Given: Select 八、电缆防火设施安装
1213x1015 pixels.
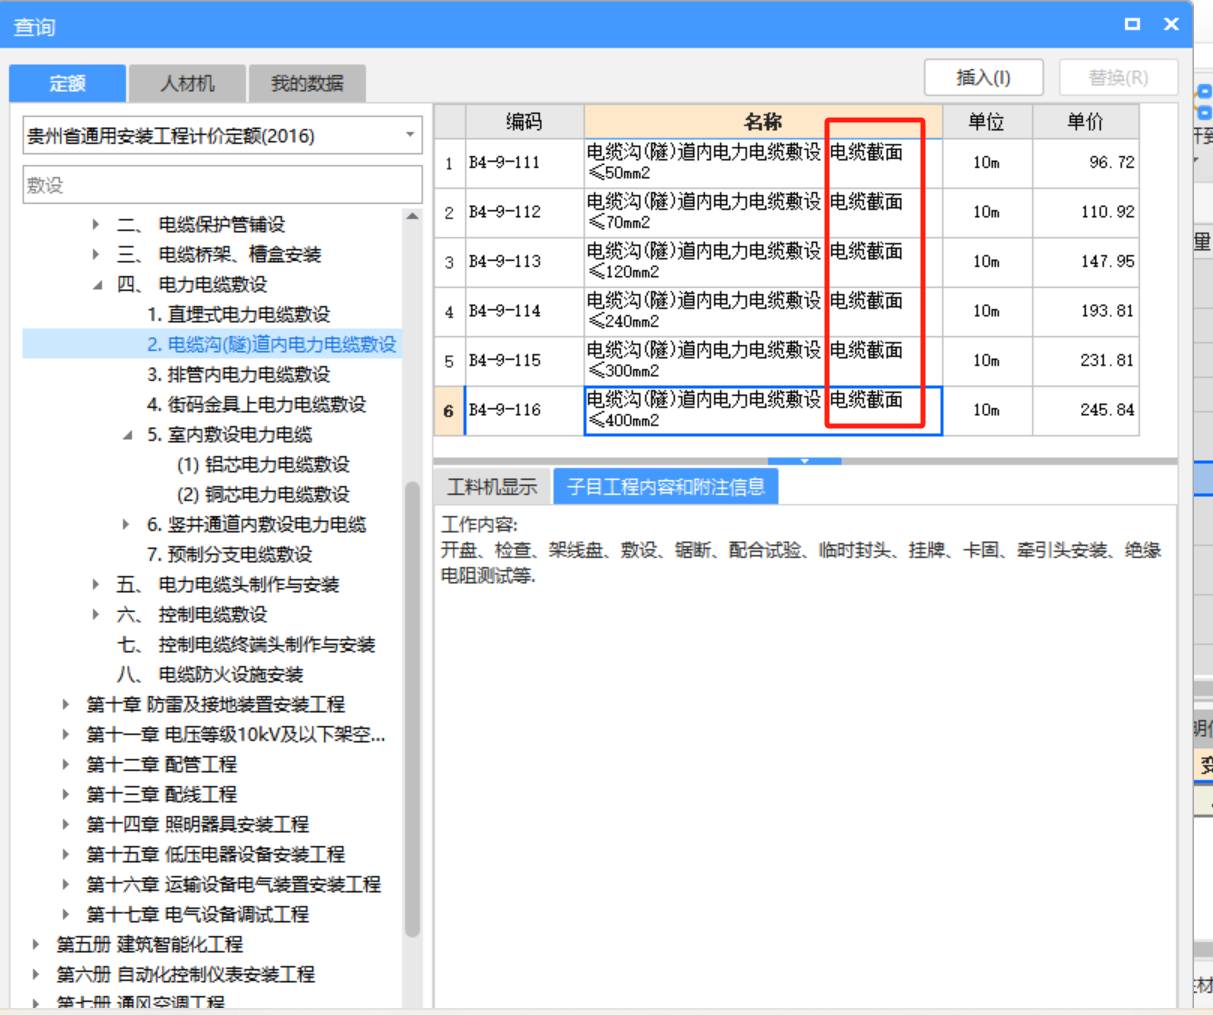Looking at the screenshot, I should point(210,675).
